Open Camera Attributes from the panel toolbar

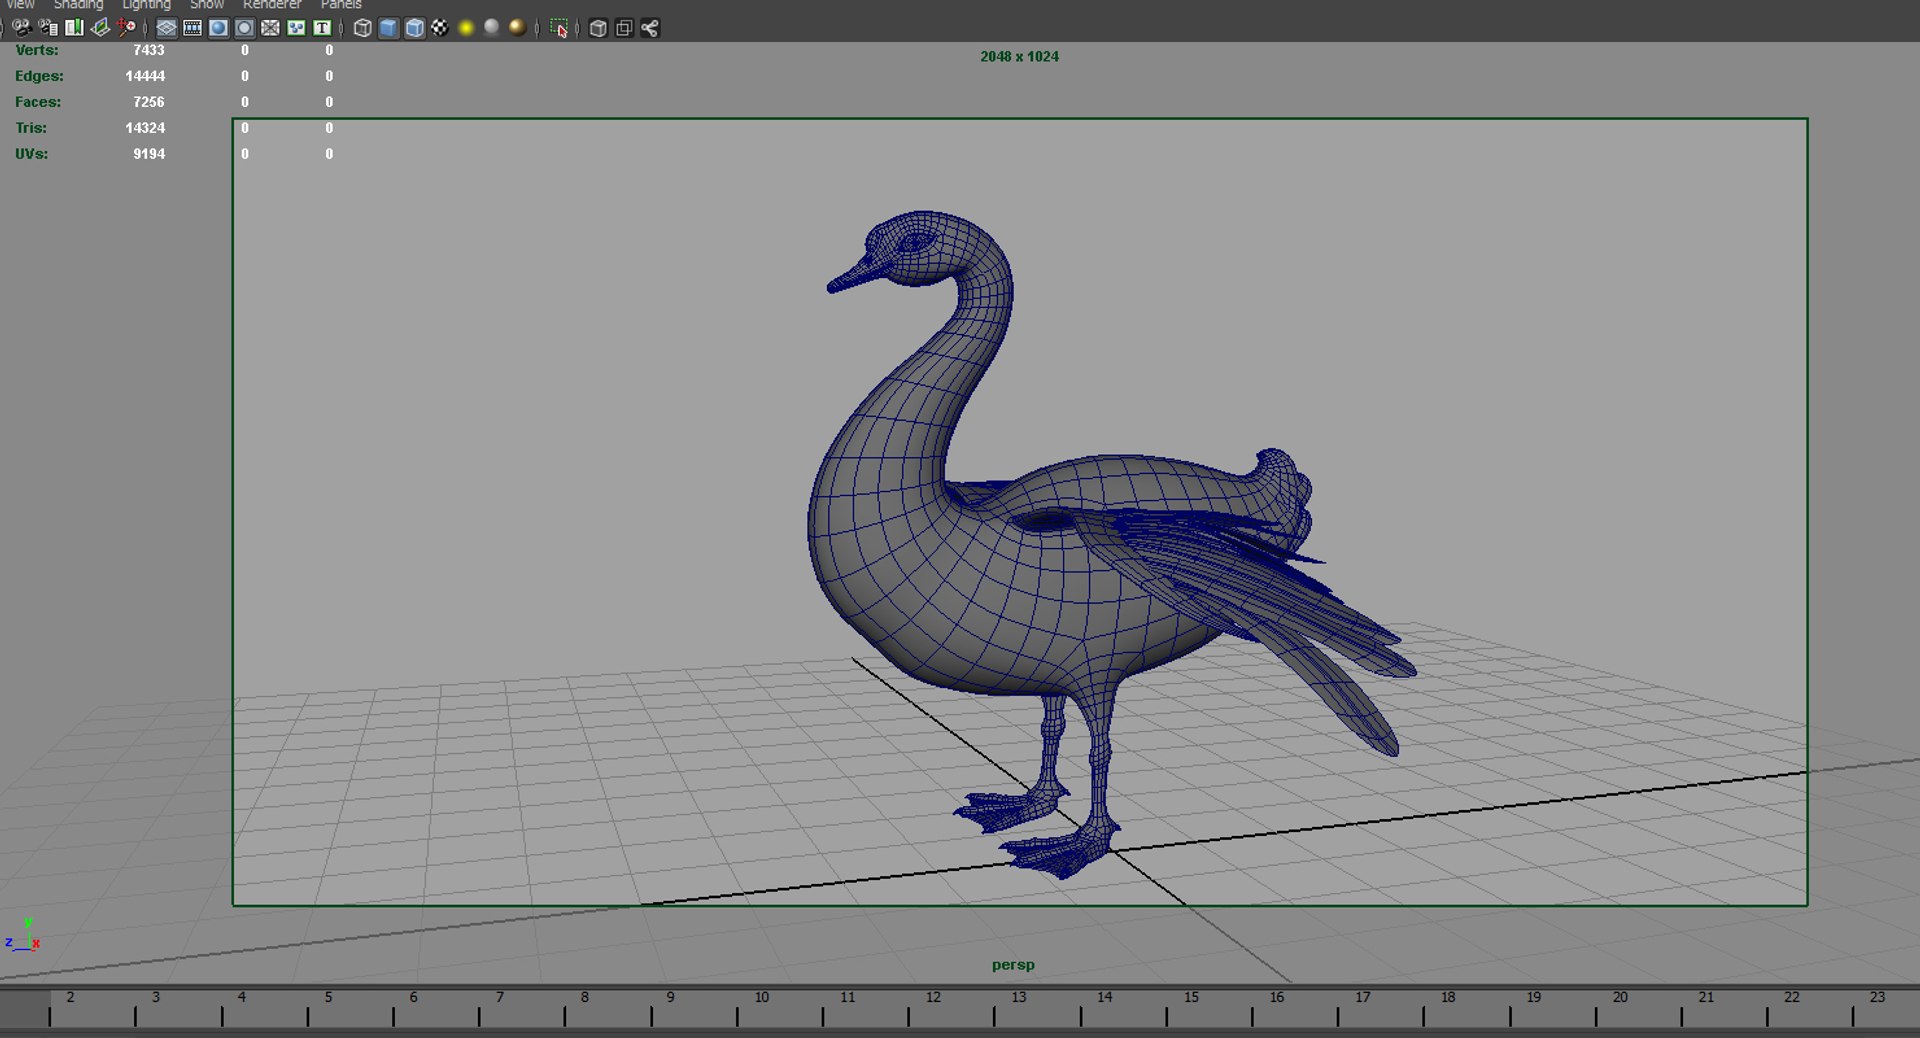point(47,28)
